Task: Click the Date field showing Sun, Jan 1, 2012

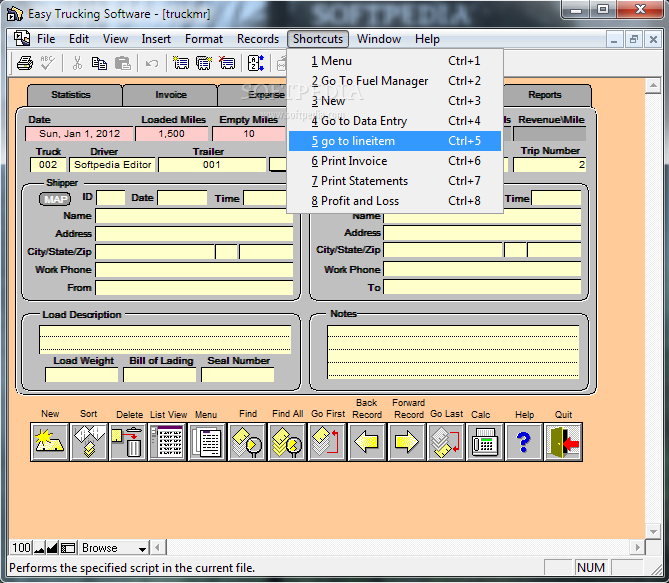Action: [x=79, y=134]
